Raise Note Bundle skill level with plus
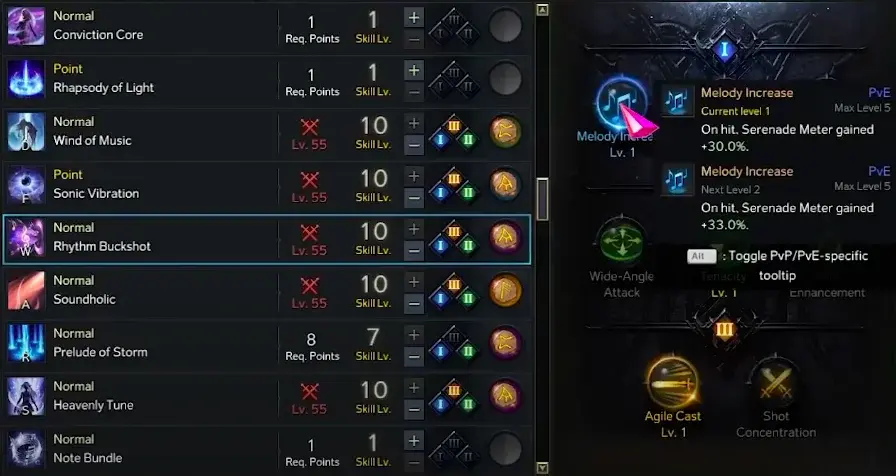Screen dimensions: 896x476 [x=414, y=441]
